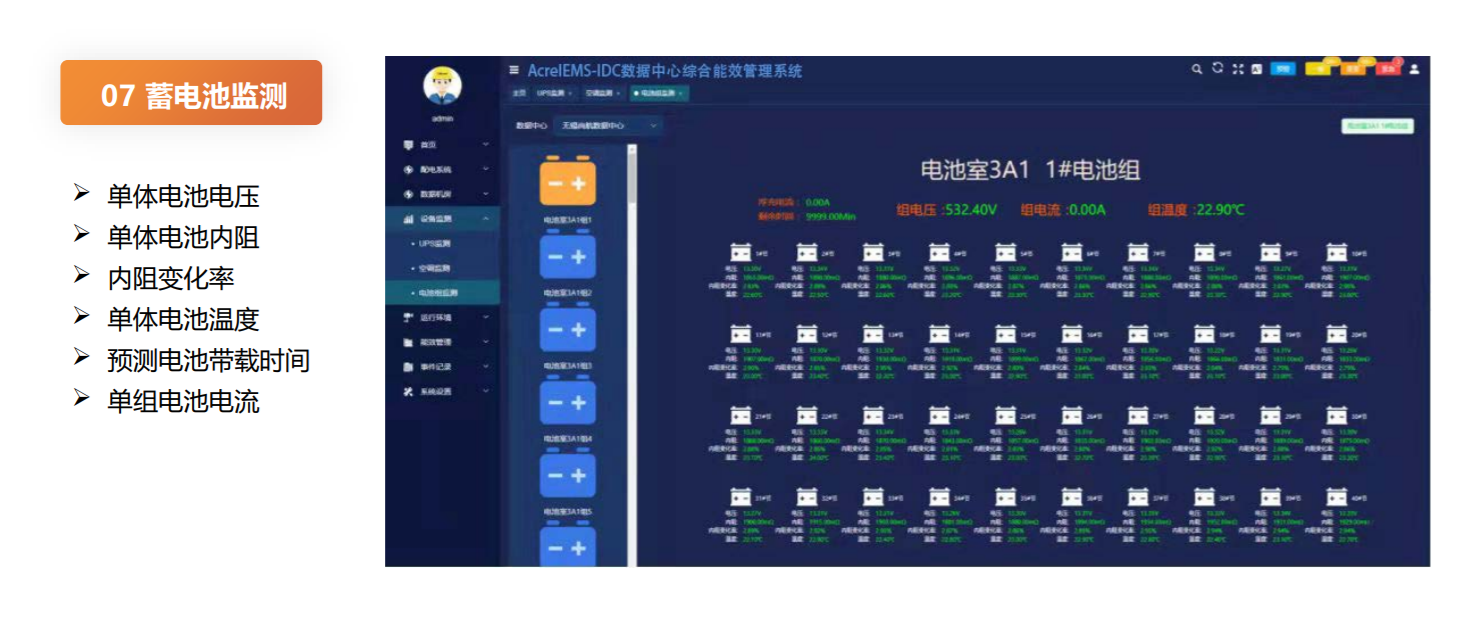1479x632 pixels.
Task: Click the refresh icon in the header
Action: (x=1217, y=69)
